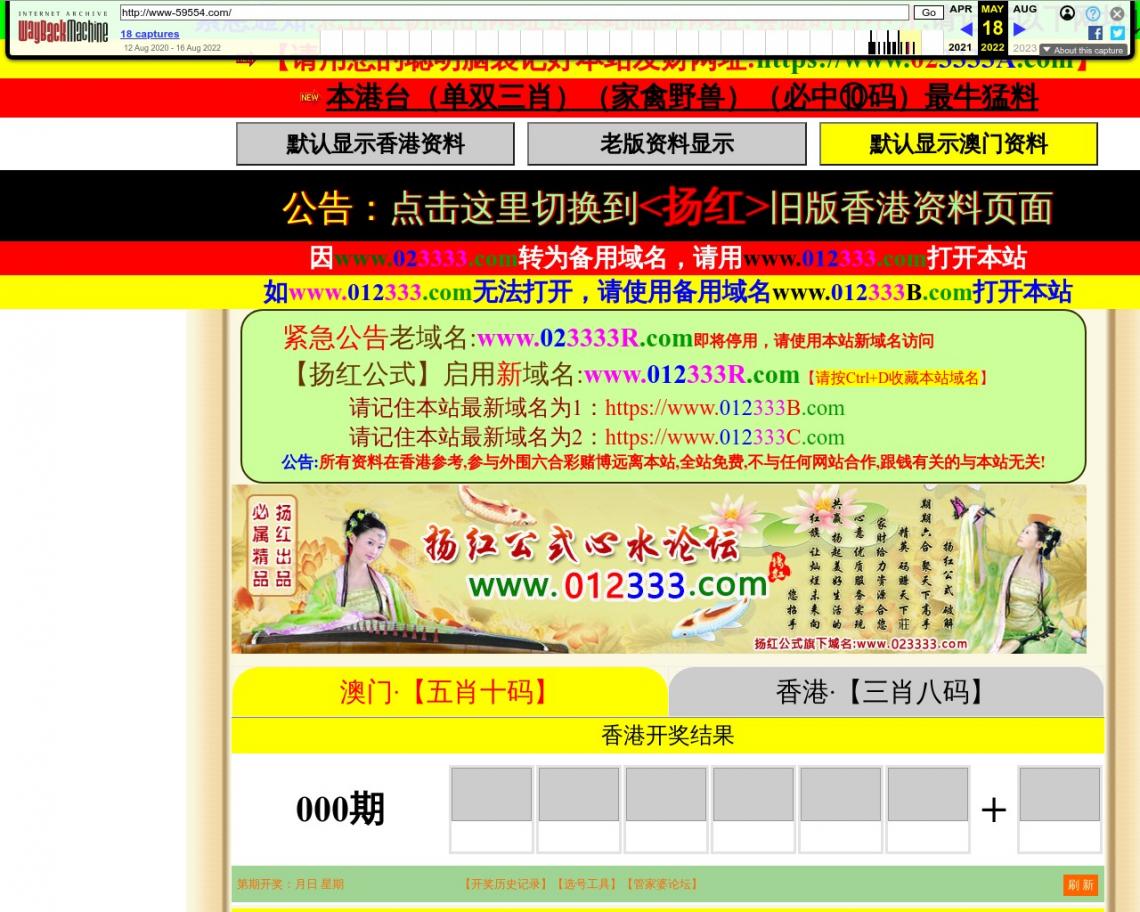Click the 默认显示香港资料 button
Image resolution: width=1140 pixels, height=912 pixels.
(375, 144)
